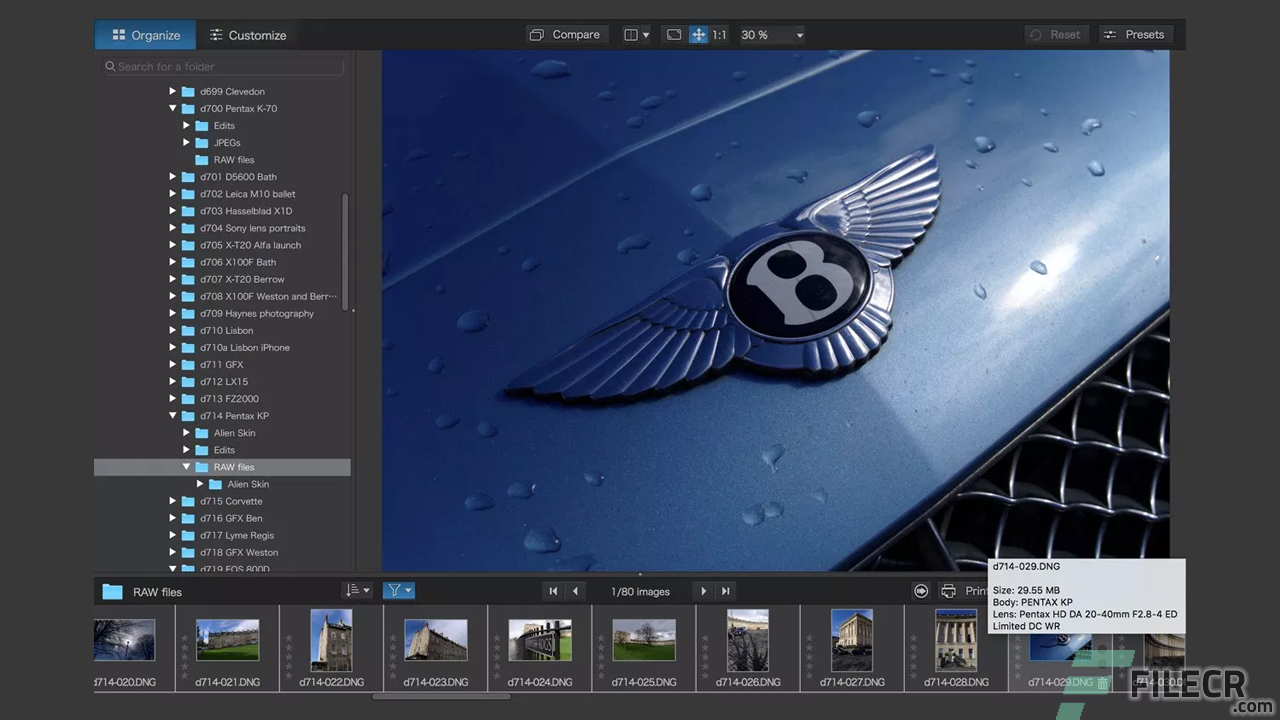
Task: Click the d710a Lisbon iPhone folder icon
Action: (187, 348)
